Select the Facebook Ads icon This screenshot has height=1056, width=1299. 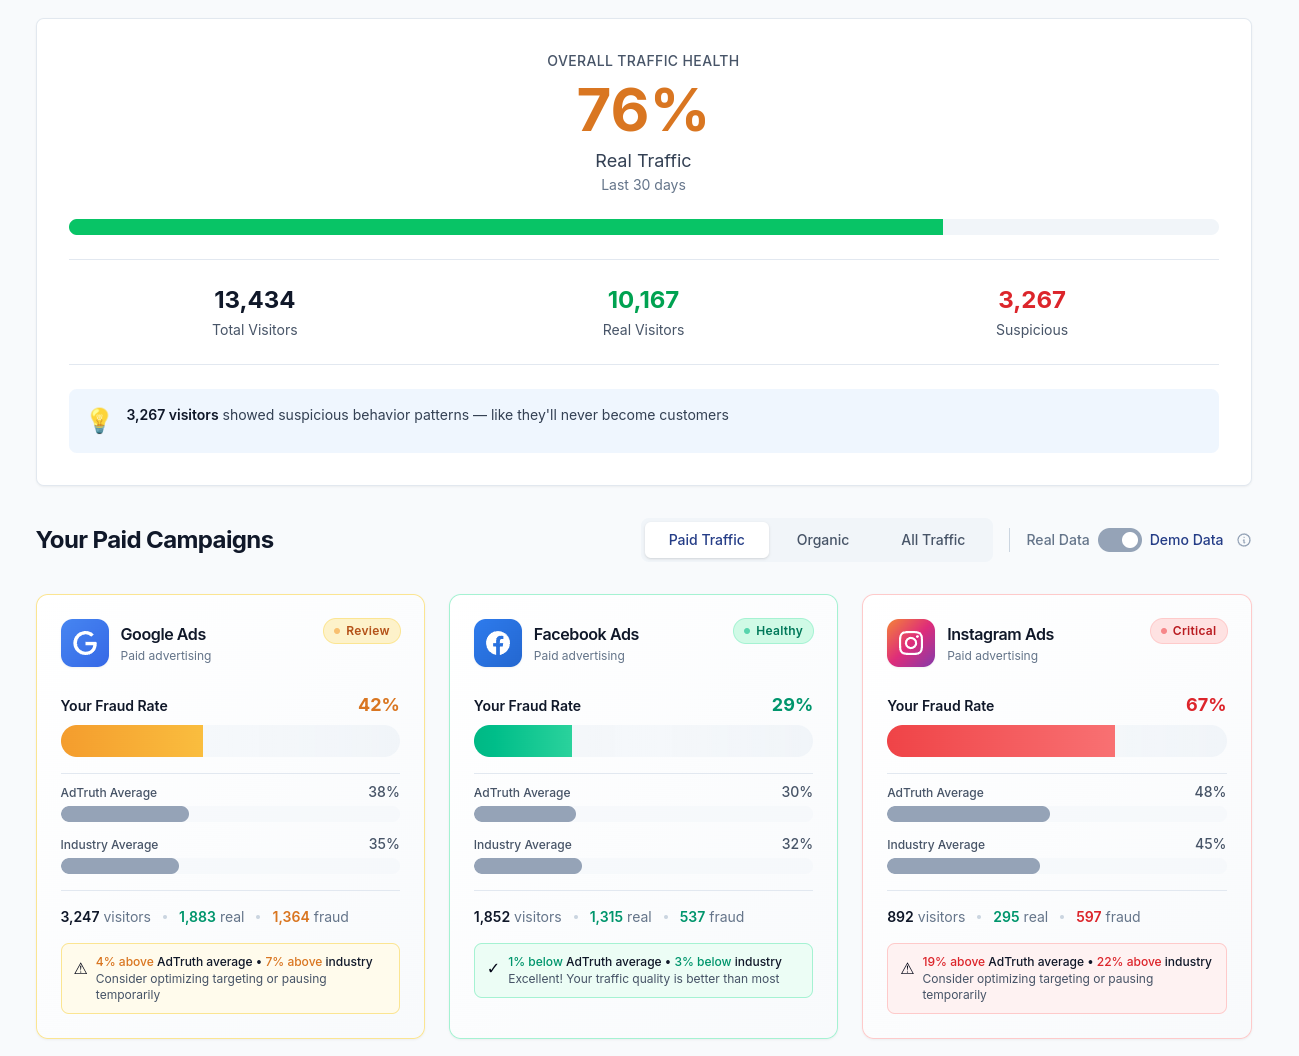pyautogui.click(x=498, y=643)
